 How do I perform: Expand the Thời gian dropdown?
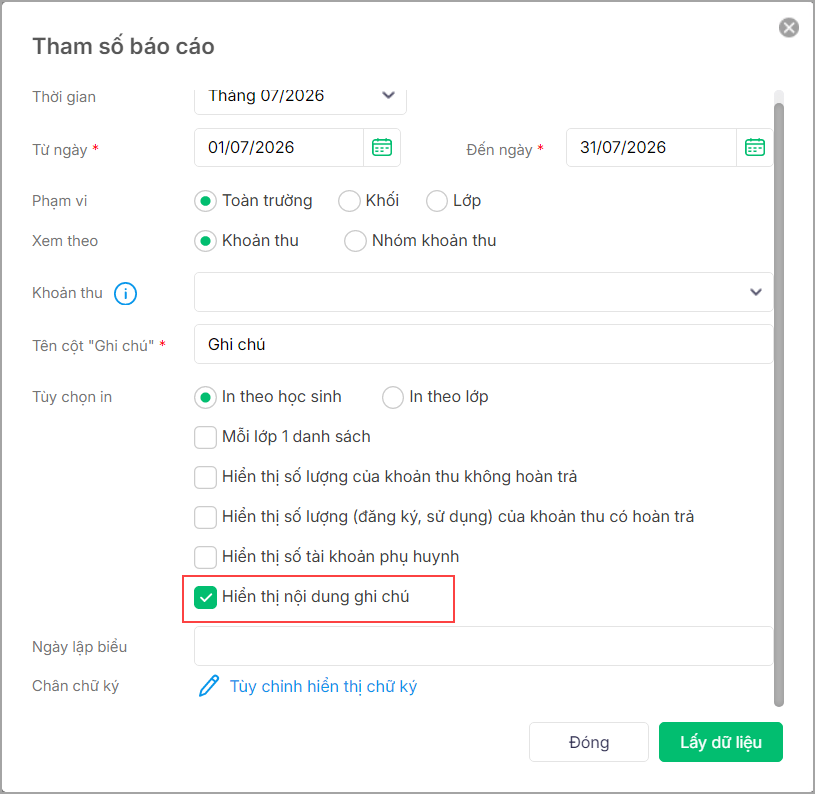[x=388, y=97]
